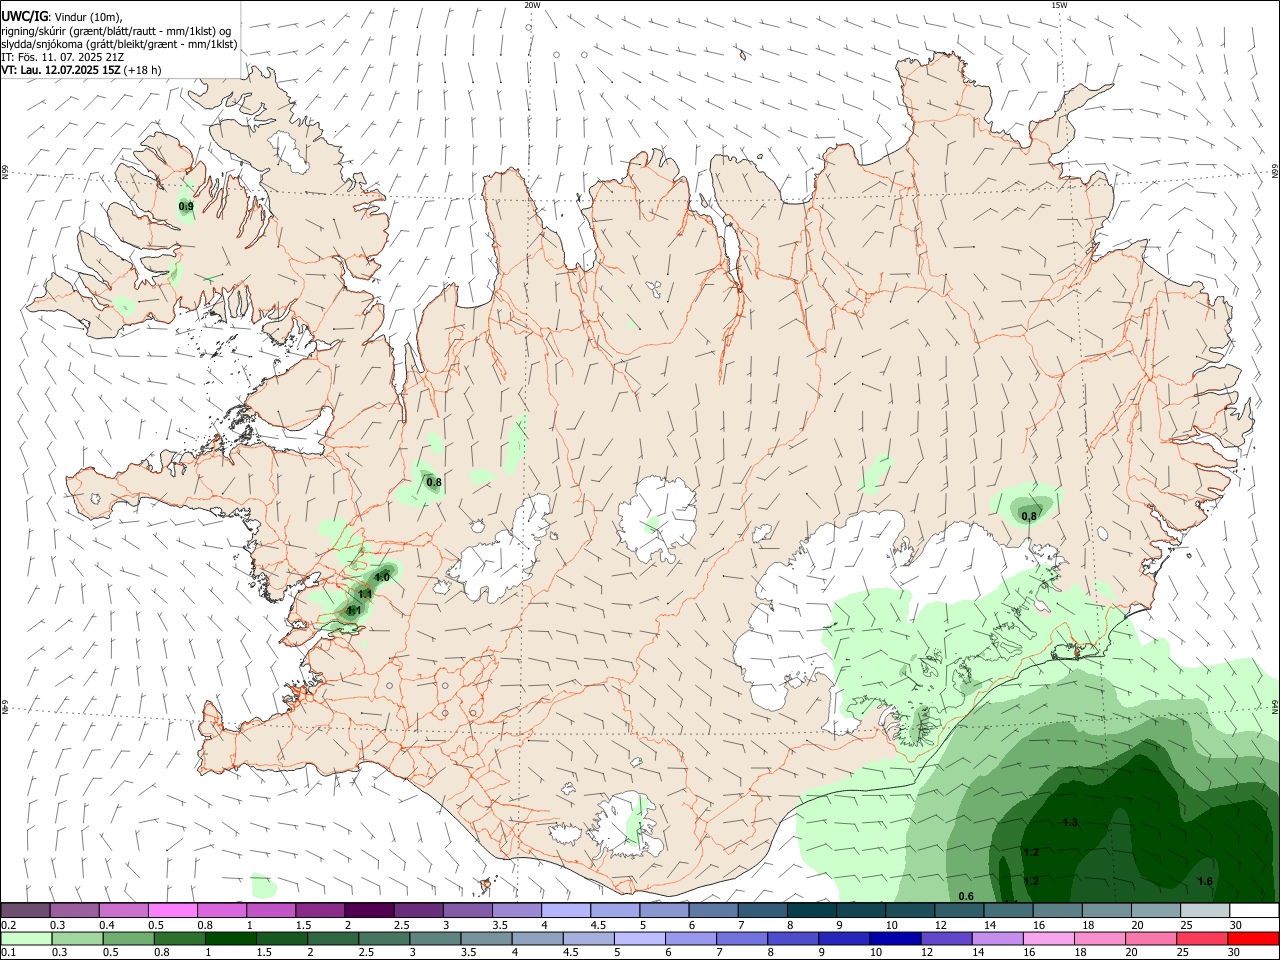Screen dimensions: 1280x960
Task: Click the lower legend swatch between 1 and 1.5
Action: (231, 939)
